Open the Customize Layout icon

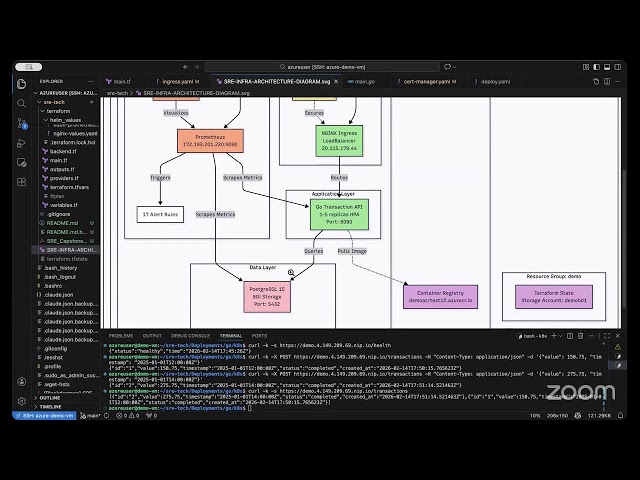click(586, 67)
